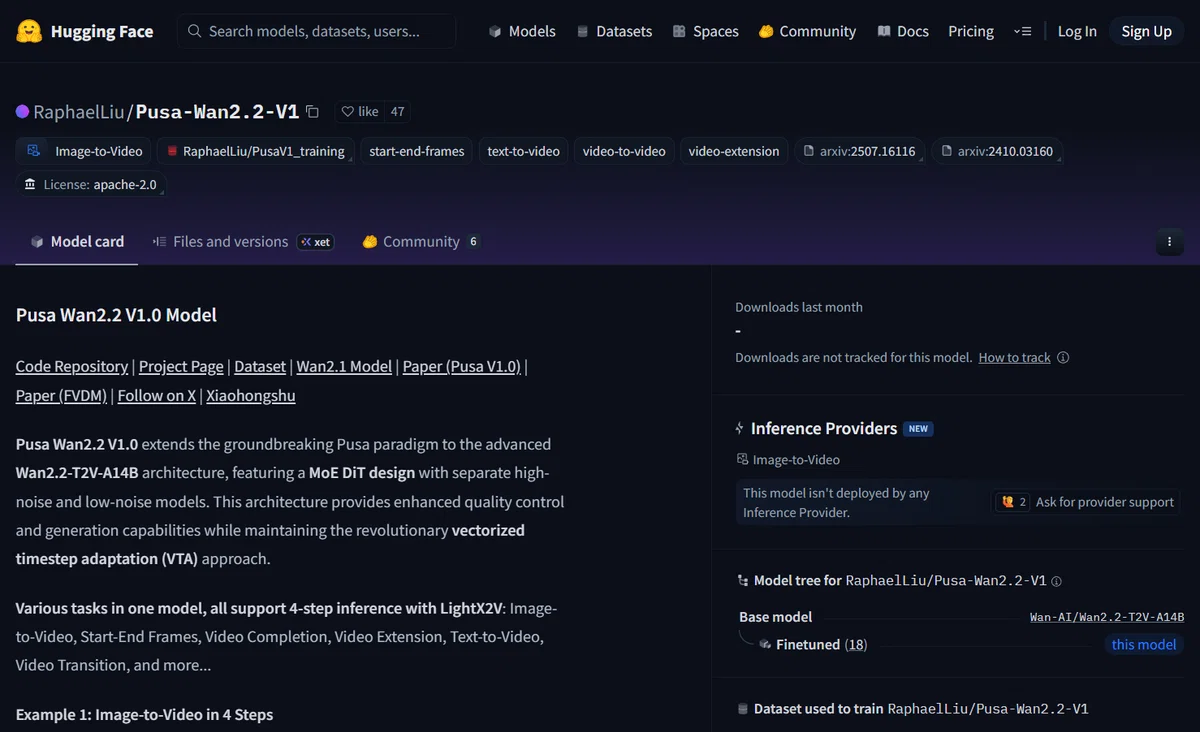Viewport: 1200px width, 732px height.
Task: Click the text-to-video tag
Action: coord(523,151)
